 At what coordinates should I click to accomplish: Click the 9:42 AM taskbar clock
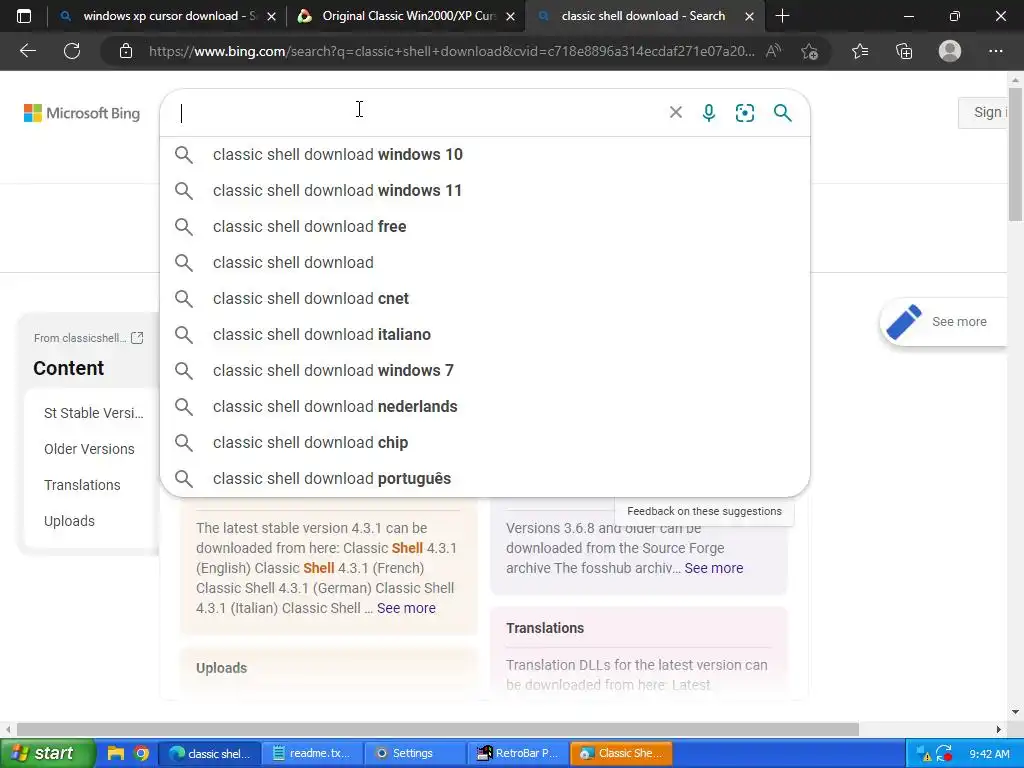[x=989, y=753]
